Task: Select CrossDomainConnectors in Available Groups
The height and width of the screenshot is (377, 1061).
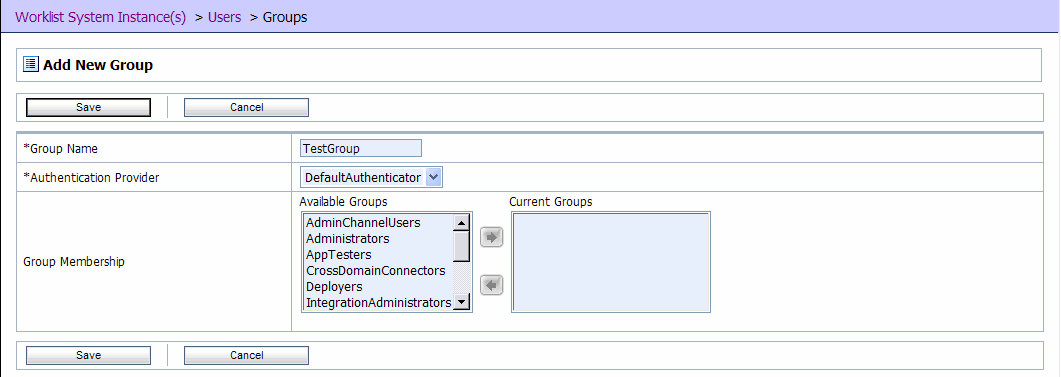Action: coord(376,271)
